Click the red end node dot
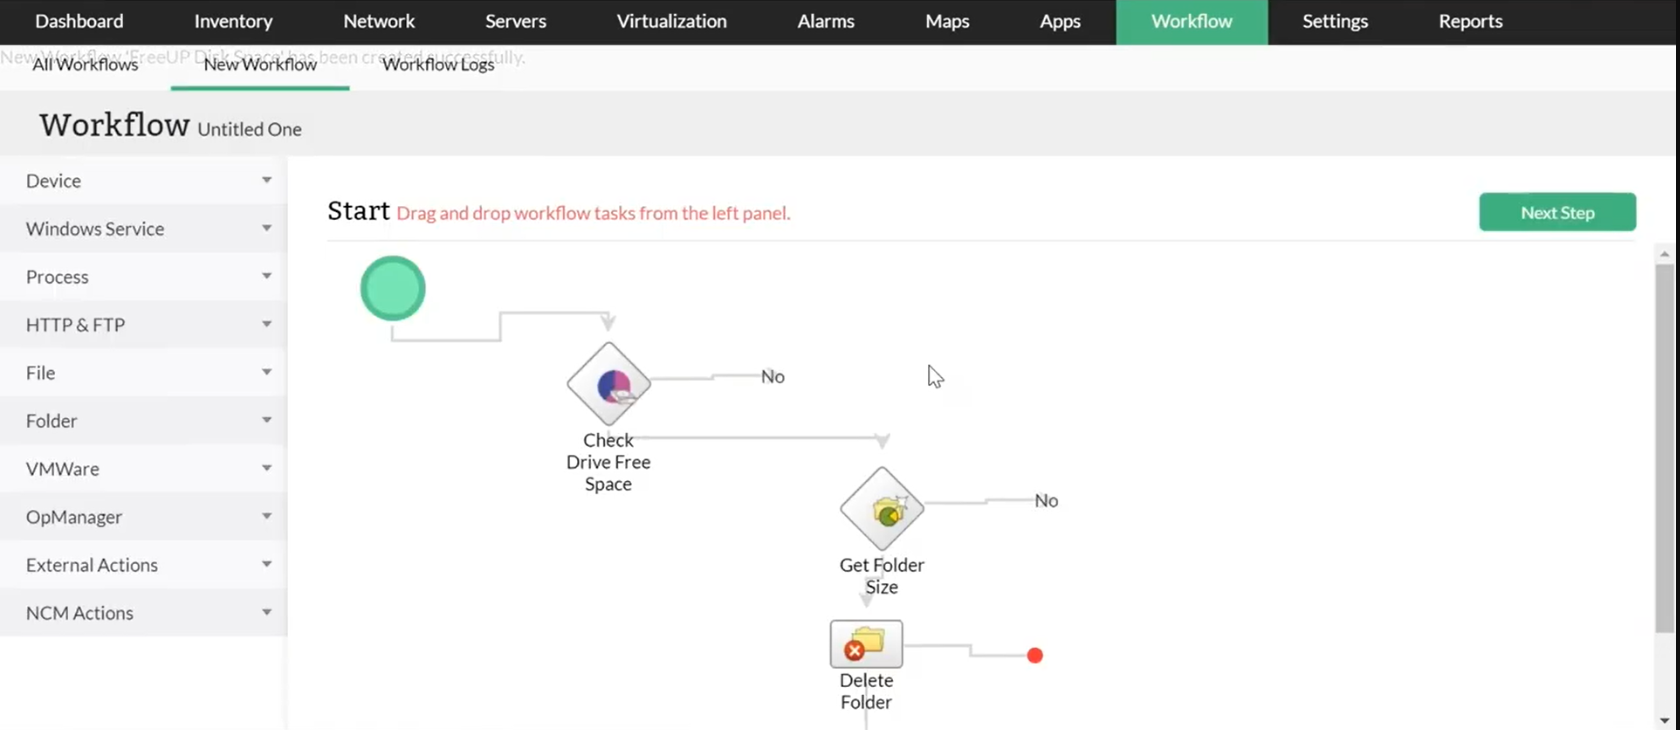The height and width of the screenshot is (730, 1680). click(x=1035, y=656)
